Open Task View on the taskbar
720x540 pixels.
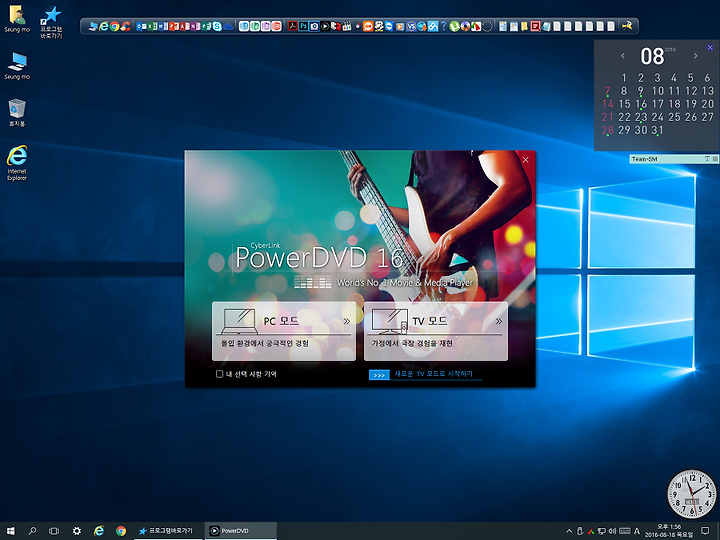tap(54, 531)
